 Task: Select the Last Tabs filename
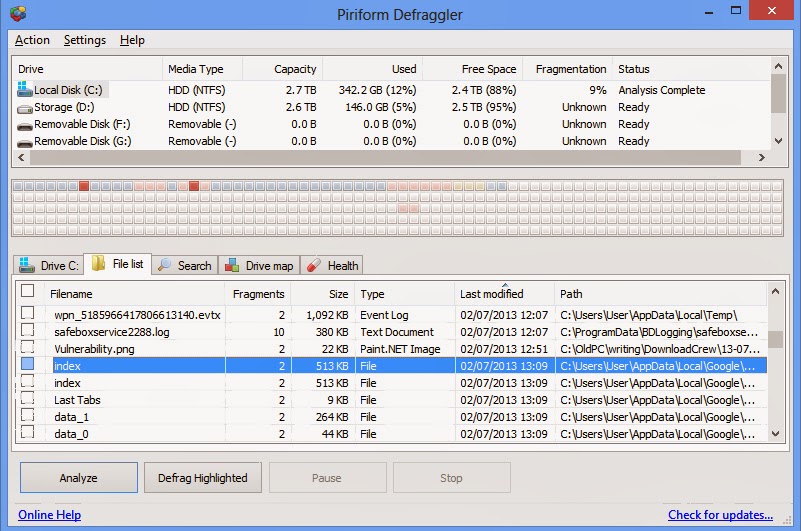77,400
